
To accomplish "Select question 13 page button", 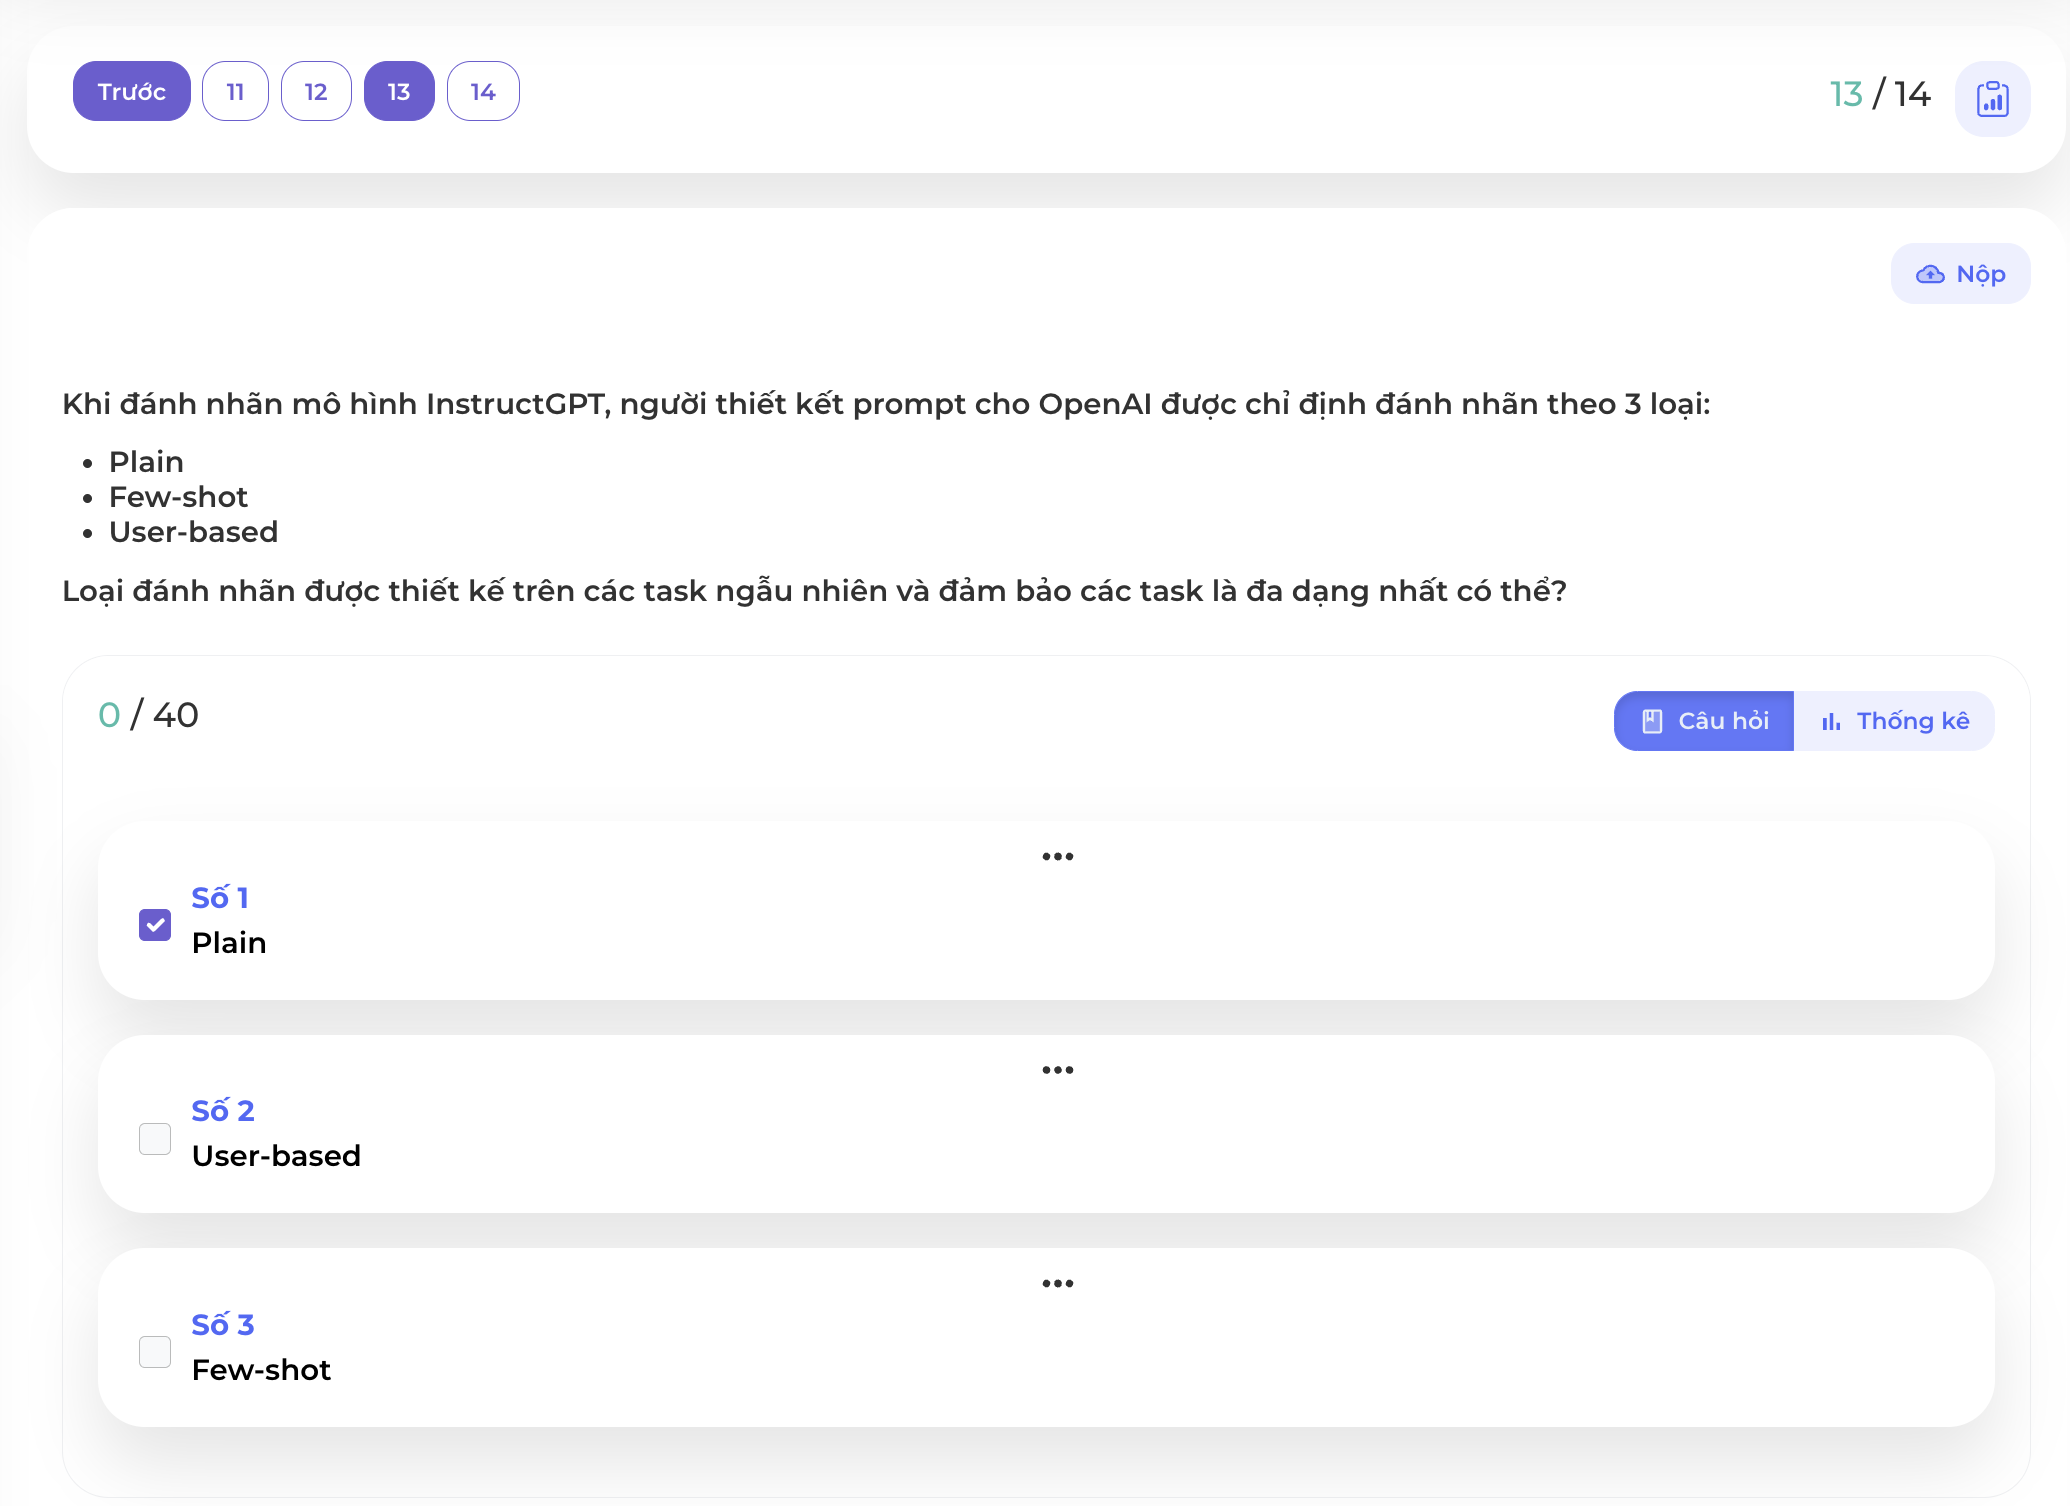I will tap(399, 91).
